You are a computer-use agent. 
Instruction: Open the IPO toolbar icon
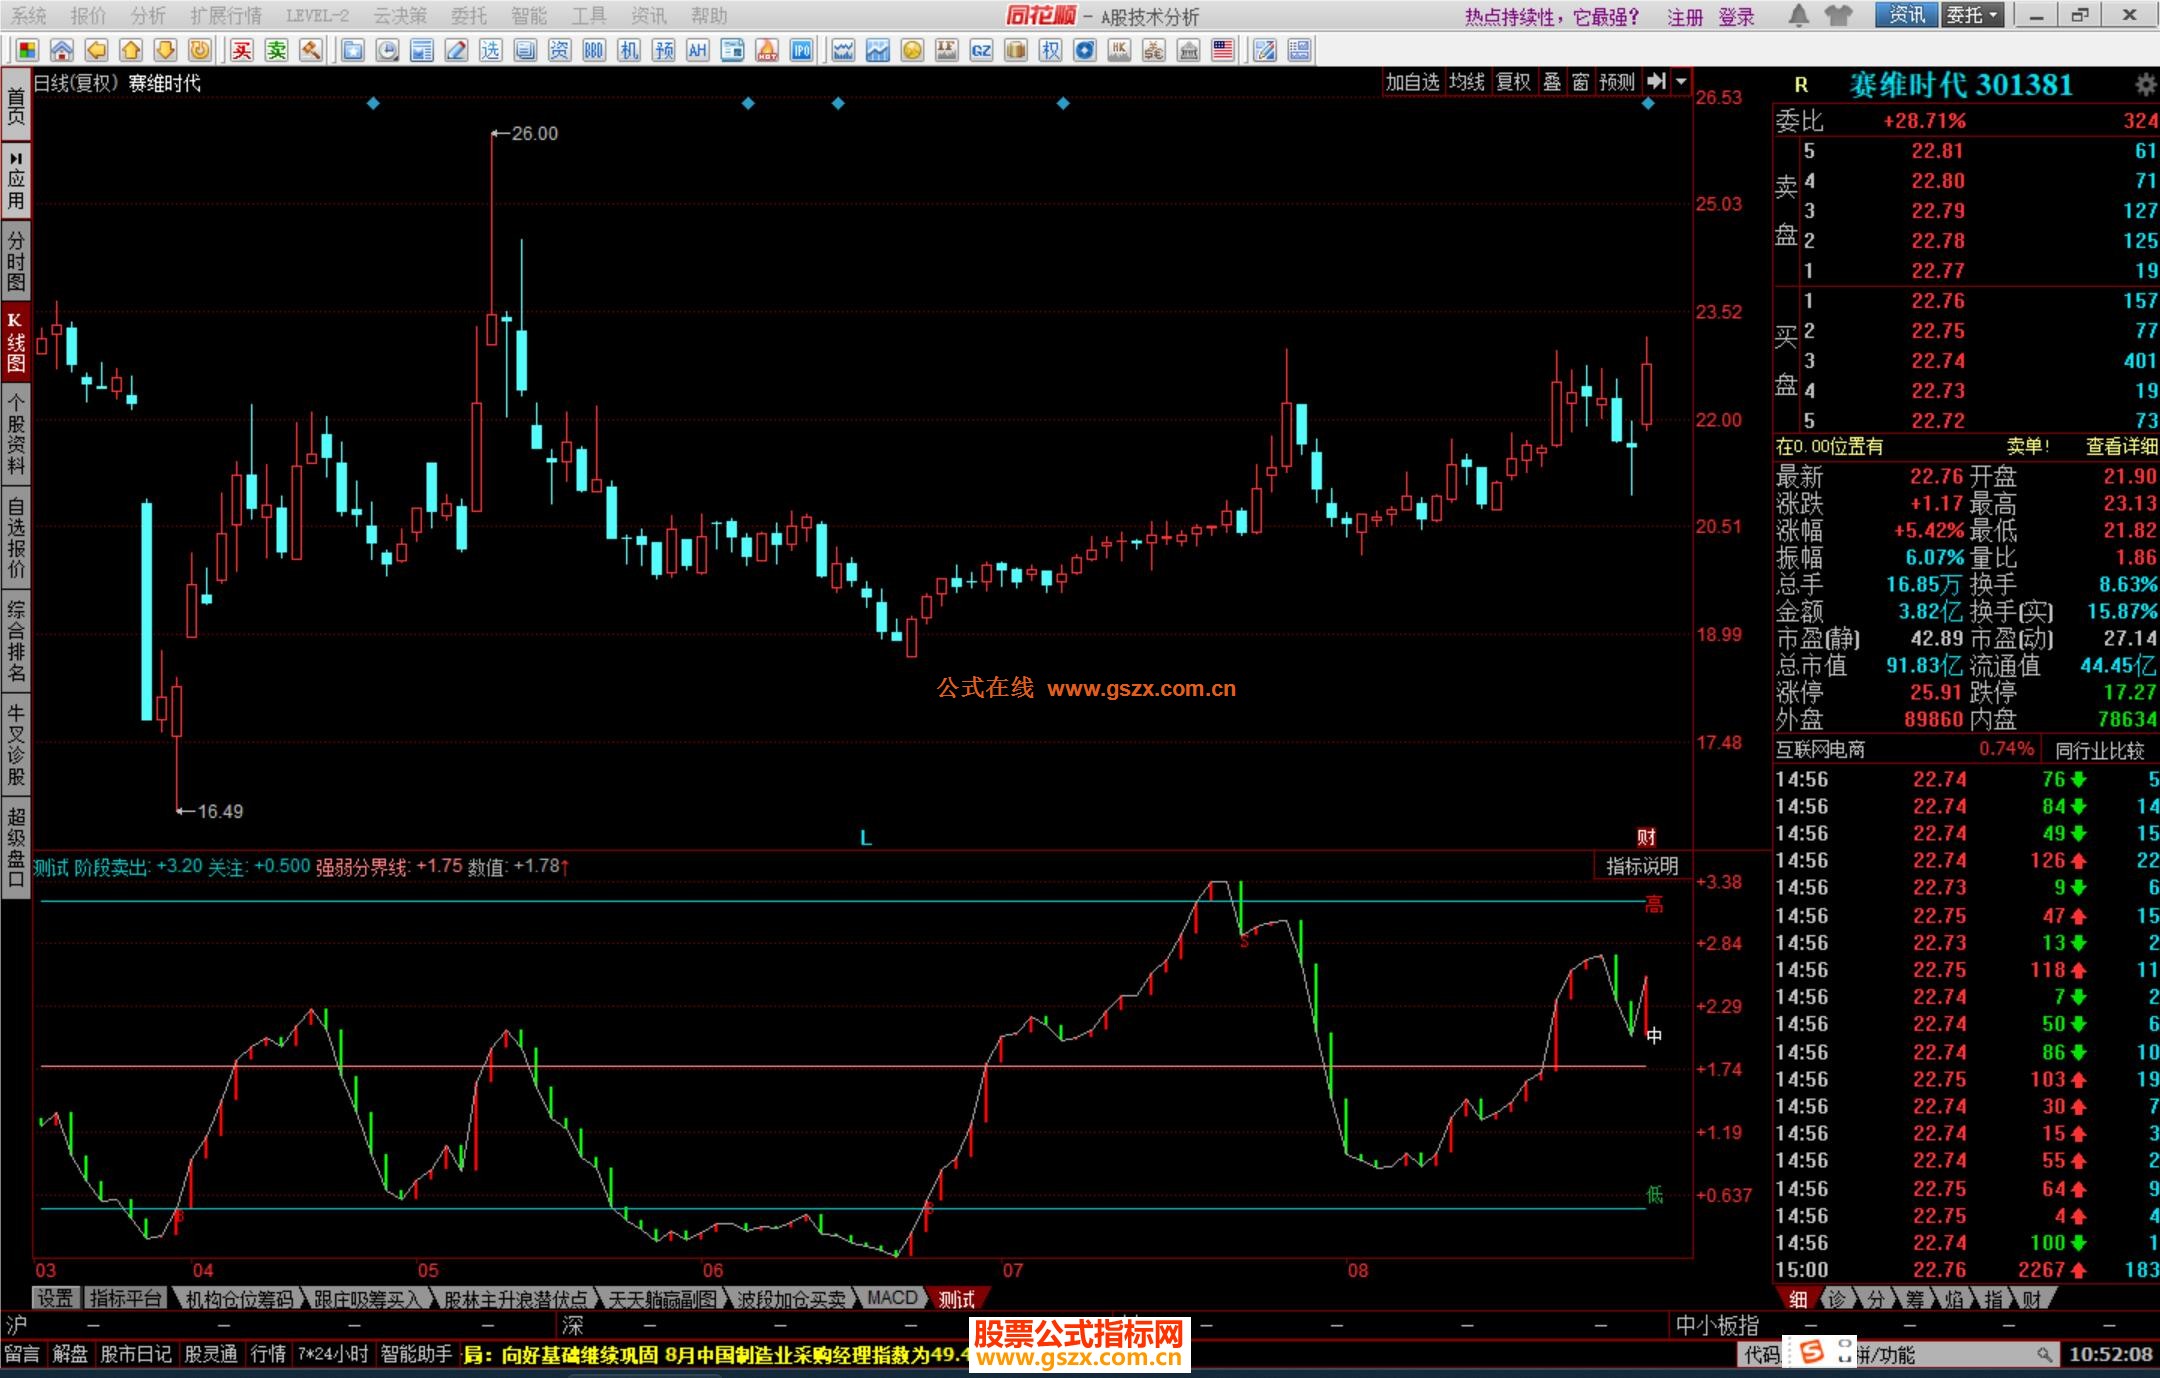(801, 50)
